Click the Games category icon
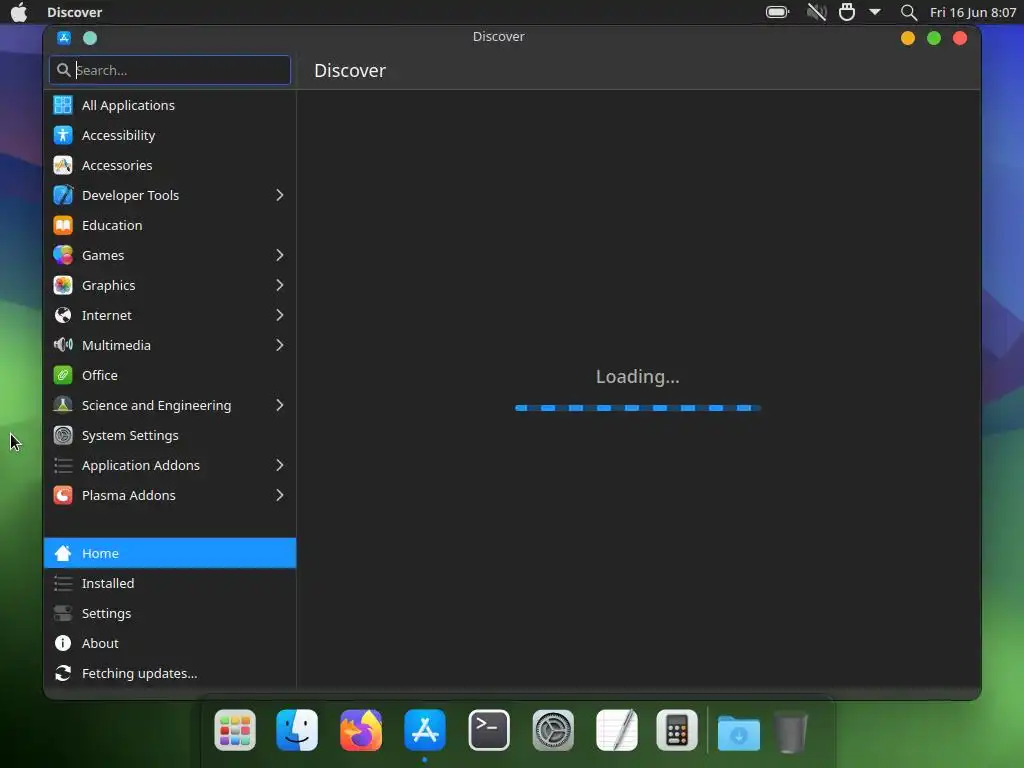Image resolution: width=1024 pixels, height=768 pixels. [63, 255]
